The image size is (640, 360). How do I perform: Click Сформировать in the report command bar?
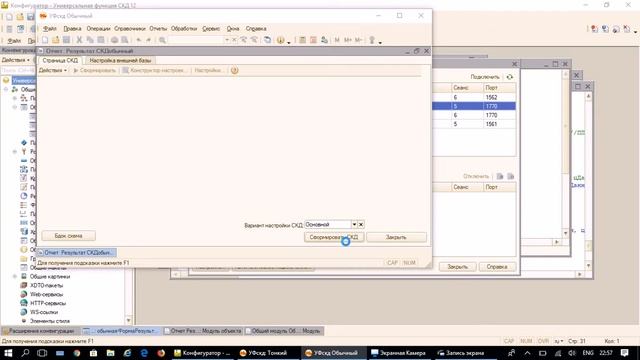tap(95, 71)
